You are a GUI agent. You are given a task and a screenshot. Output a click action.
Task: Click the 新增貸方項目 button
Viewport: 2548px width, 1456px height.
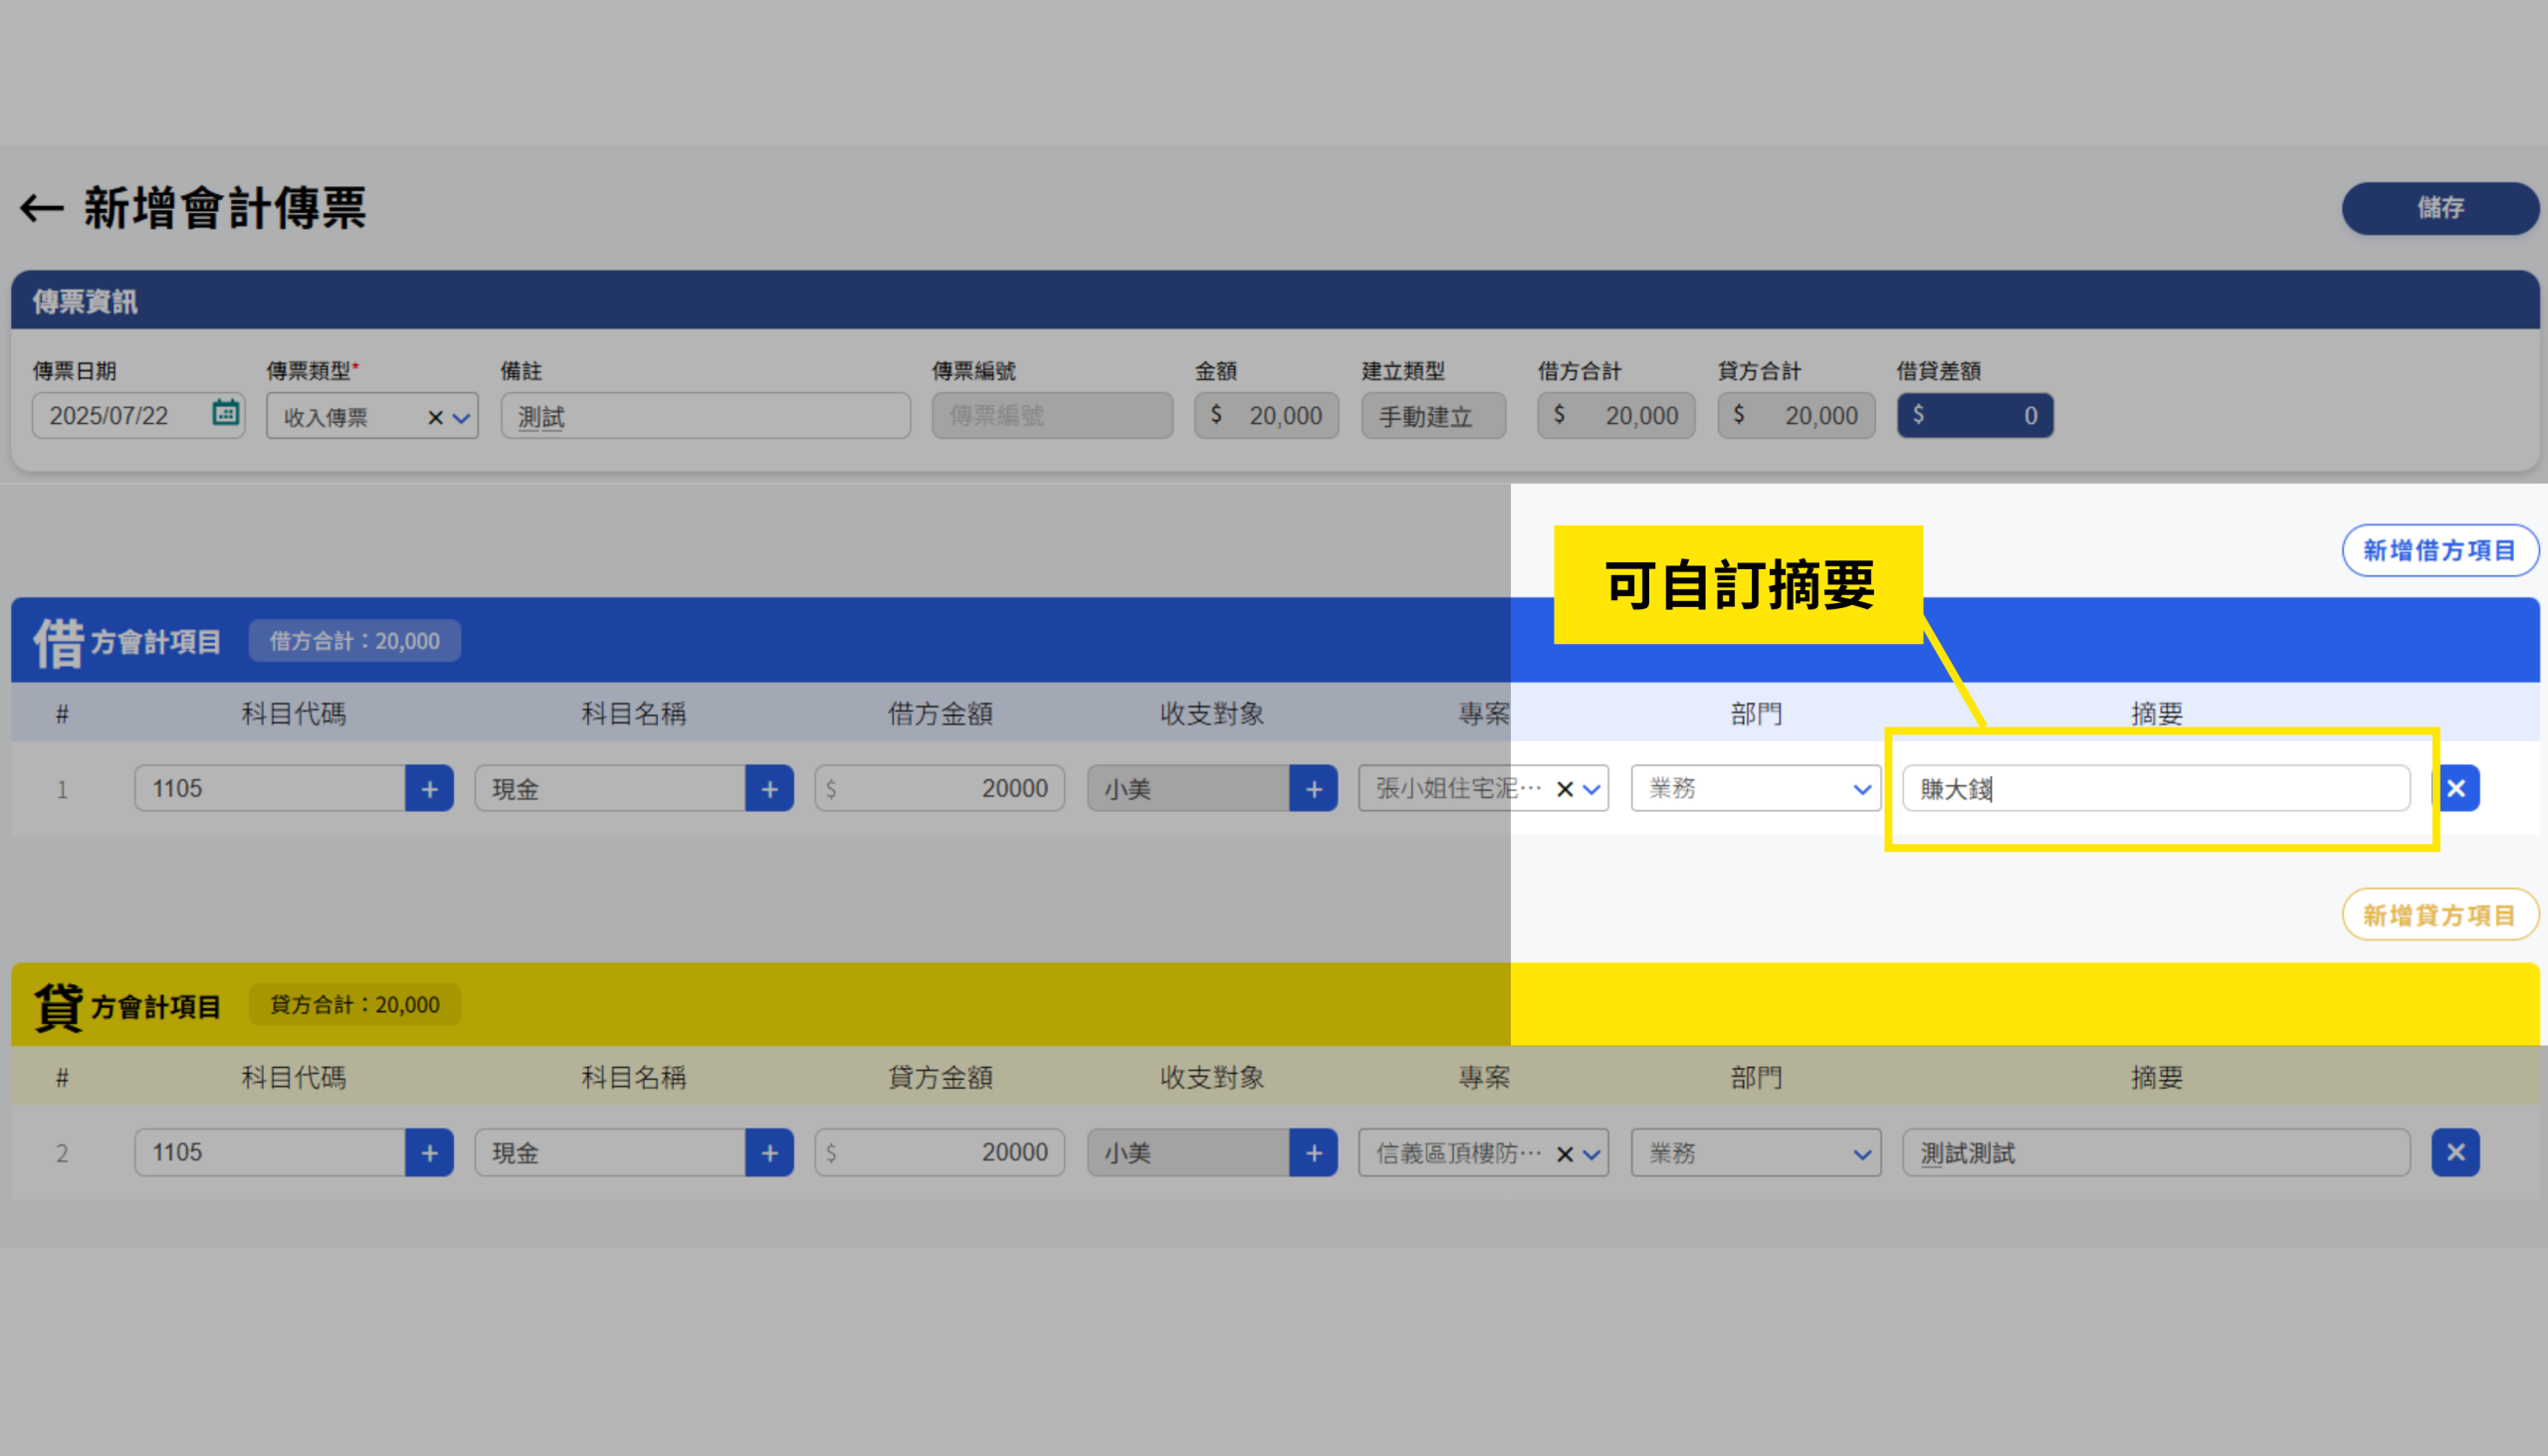2440,914
